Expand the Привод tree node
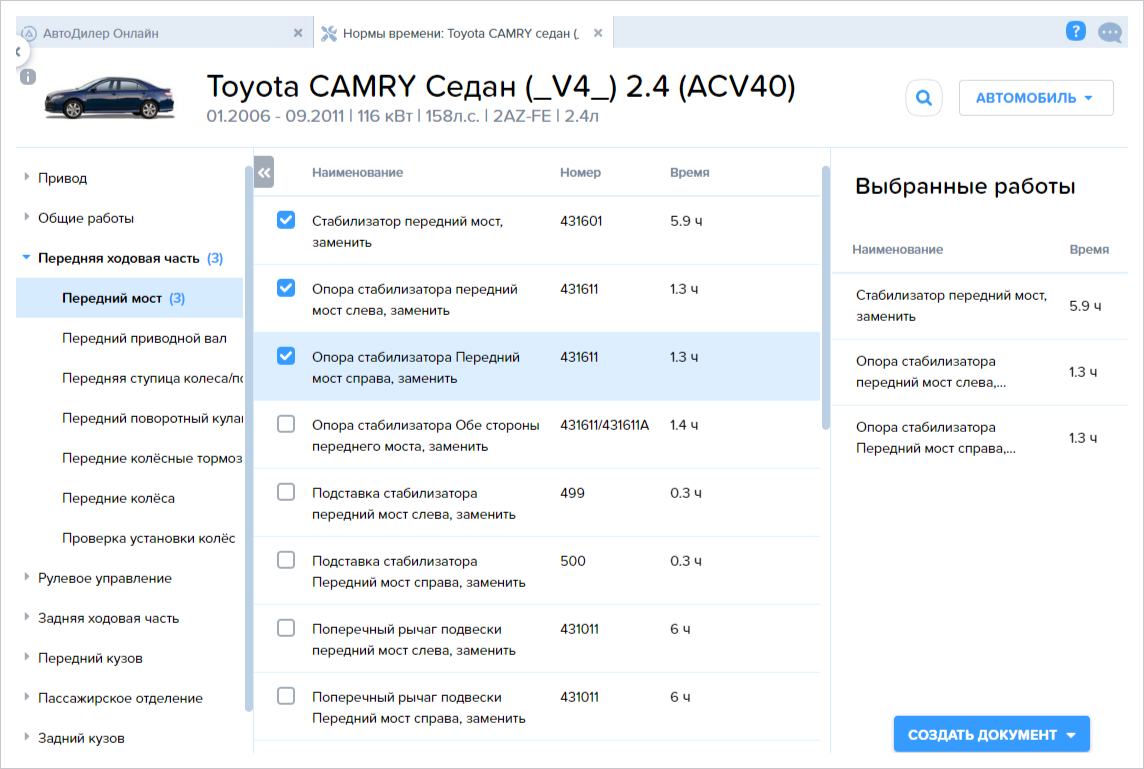 [x=27, y=177]
